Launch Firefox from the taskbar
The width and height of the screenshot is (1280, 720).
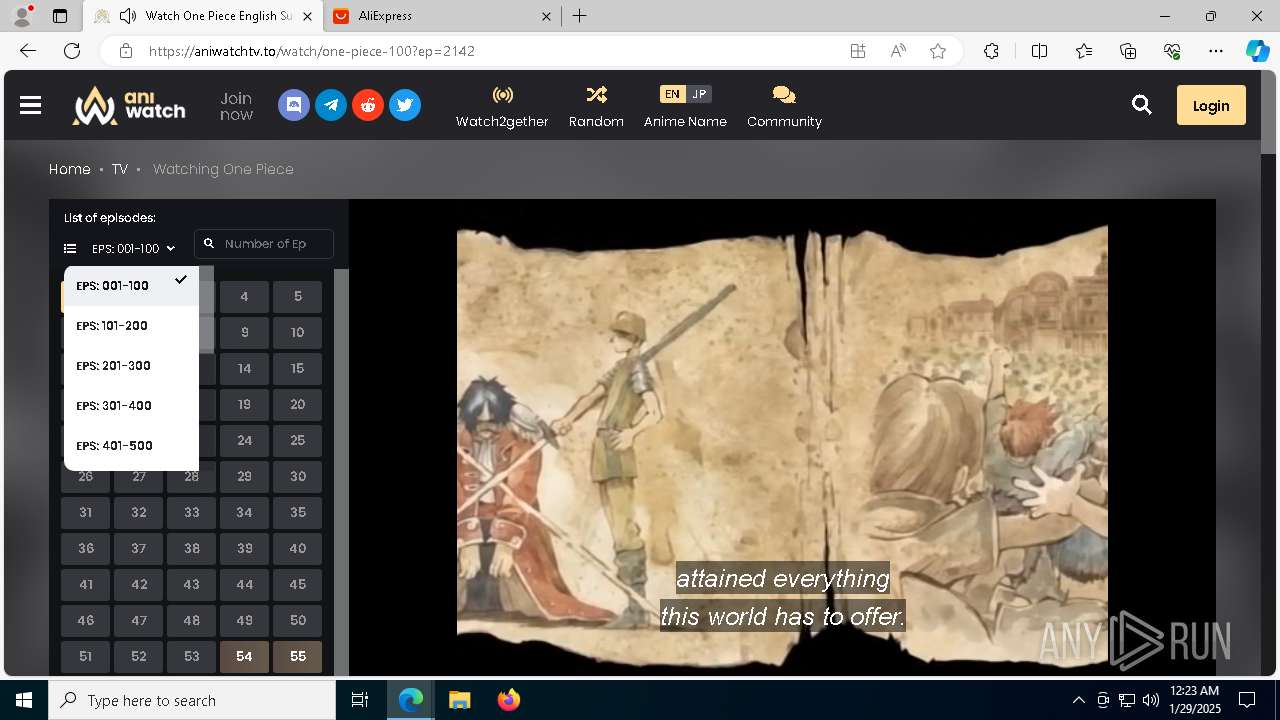click(509, 700)
